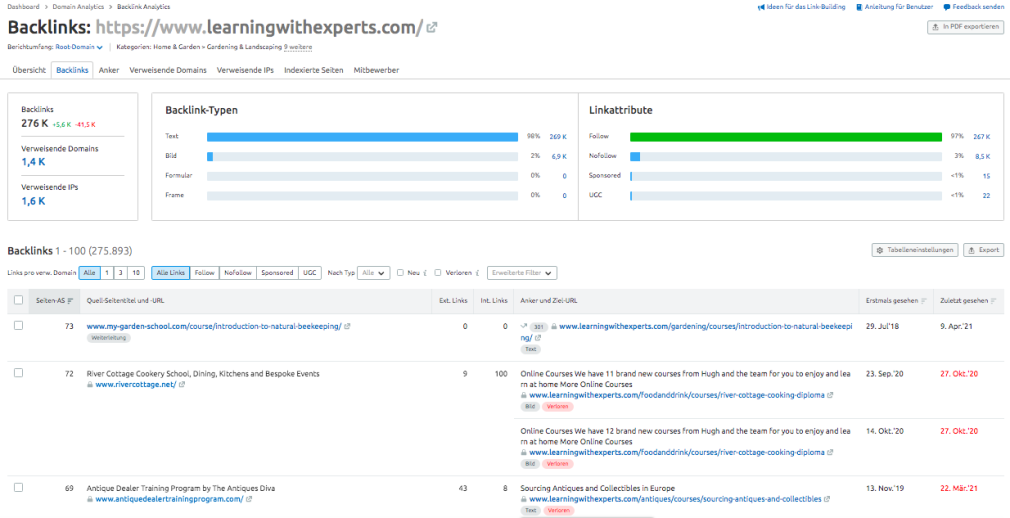Click lock icon before antiquedealertrainingprogram.com
Image resolution: width=1010 pixels, height=518 pixels.
pos(90,499)
